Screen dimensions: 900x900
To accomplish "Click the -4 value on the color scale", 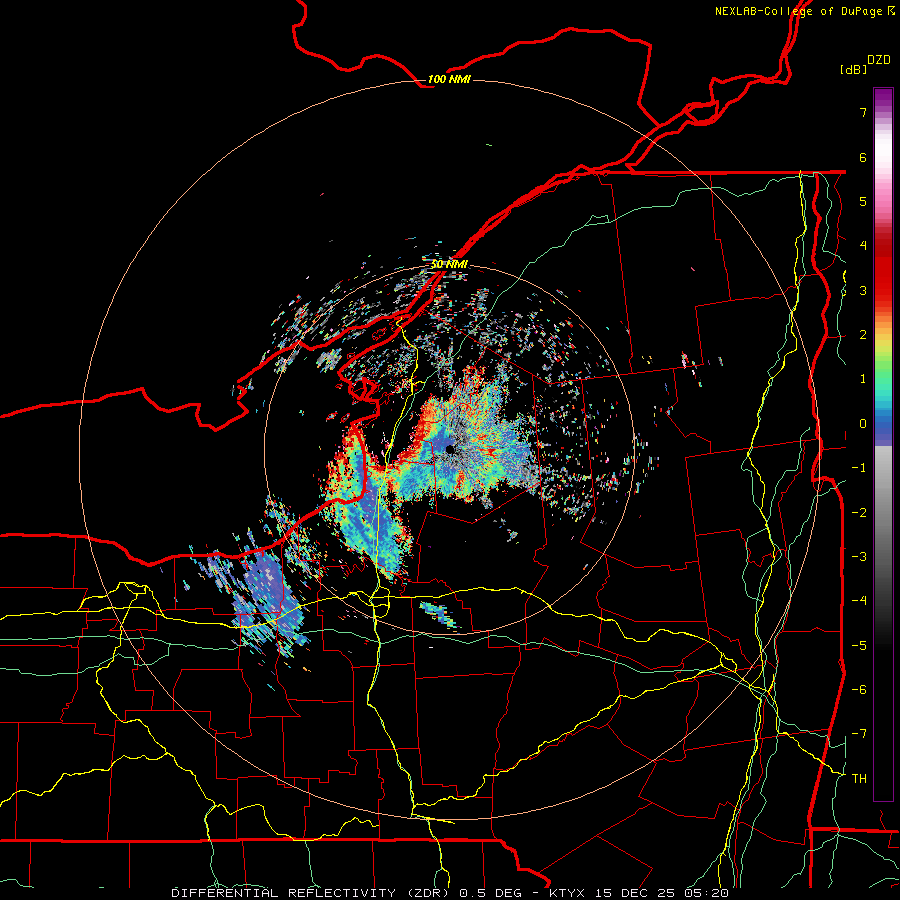I will (x=859, y=601).
